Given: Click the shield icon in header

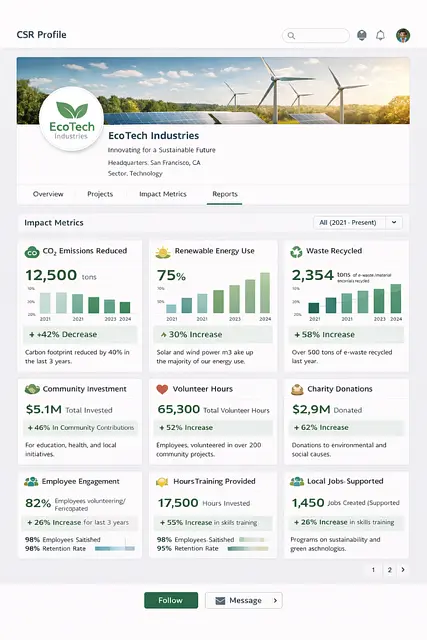Looking at the screenshot, I should pos(362,36).
